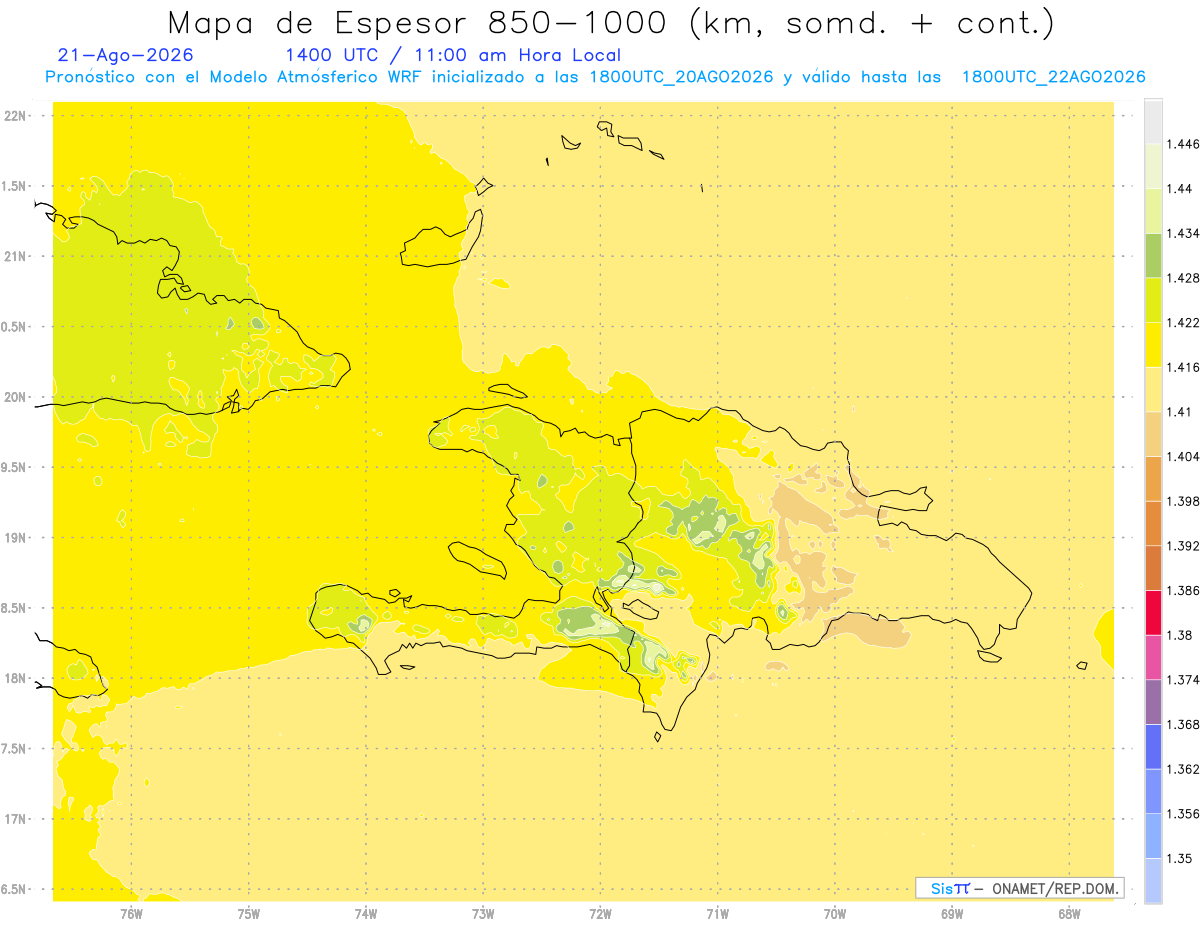Click the bright yellow legend swatch between 1.416 and 1.422
The width and height of the screenshot is (1200, 927).
pyautogui.click(x=1153, y=344)
